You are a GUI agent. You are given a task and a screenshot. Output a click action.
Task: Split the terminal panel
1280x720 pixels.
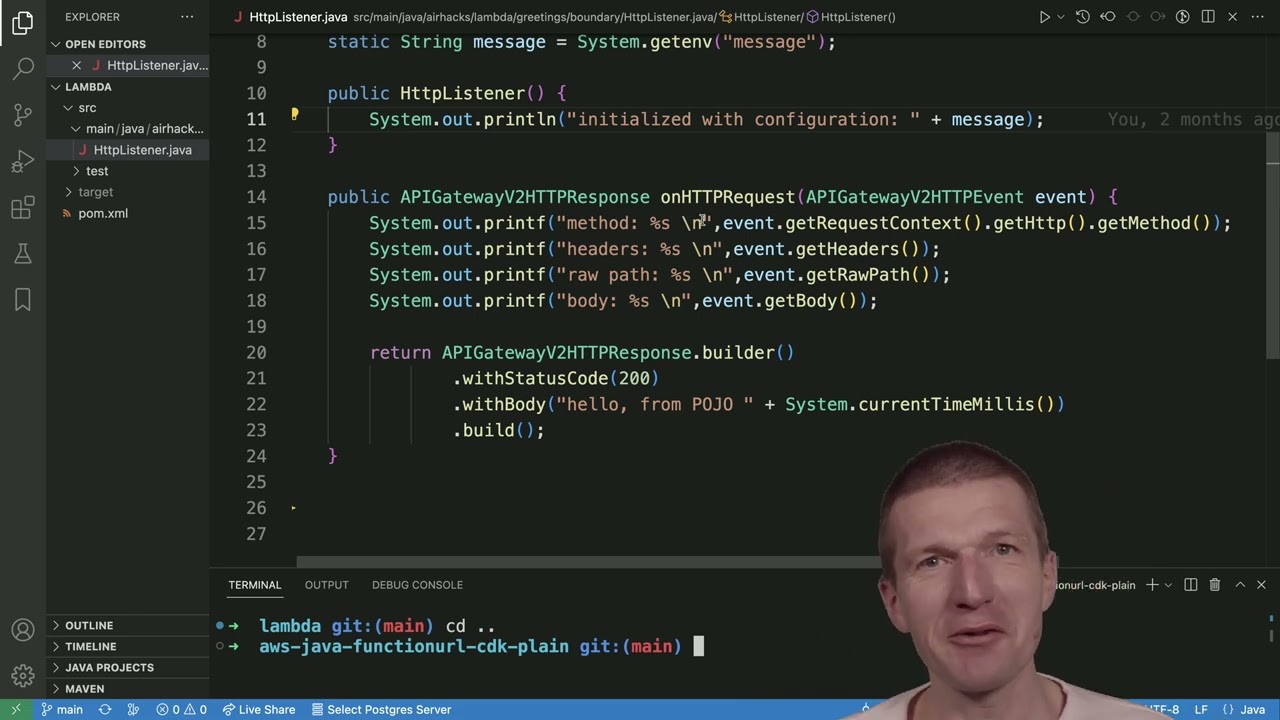click(1190, 585)
